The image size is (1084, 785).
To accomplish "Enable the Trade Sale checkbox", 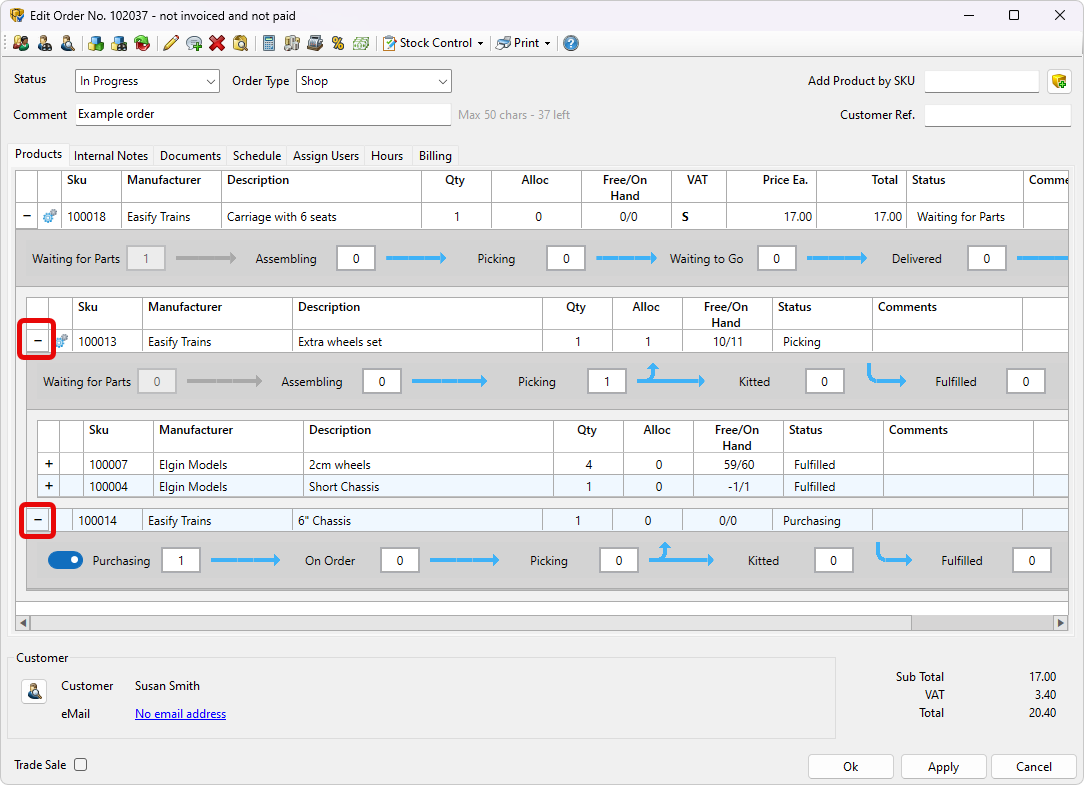I will (x=81, y=765).
